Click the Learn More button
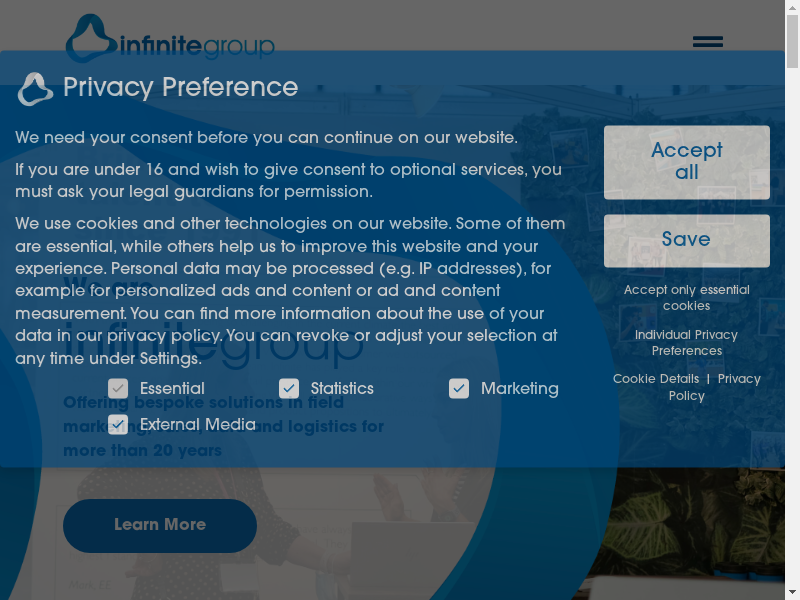The image size is (800, 600). point(160,525)
